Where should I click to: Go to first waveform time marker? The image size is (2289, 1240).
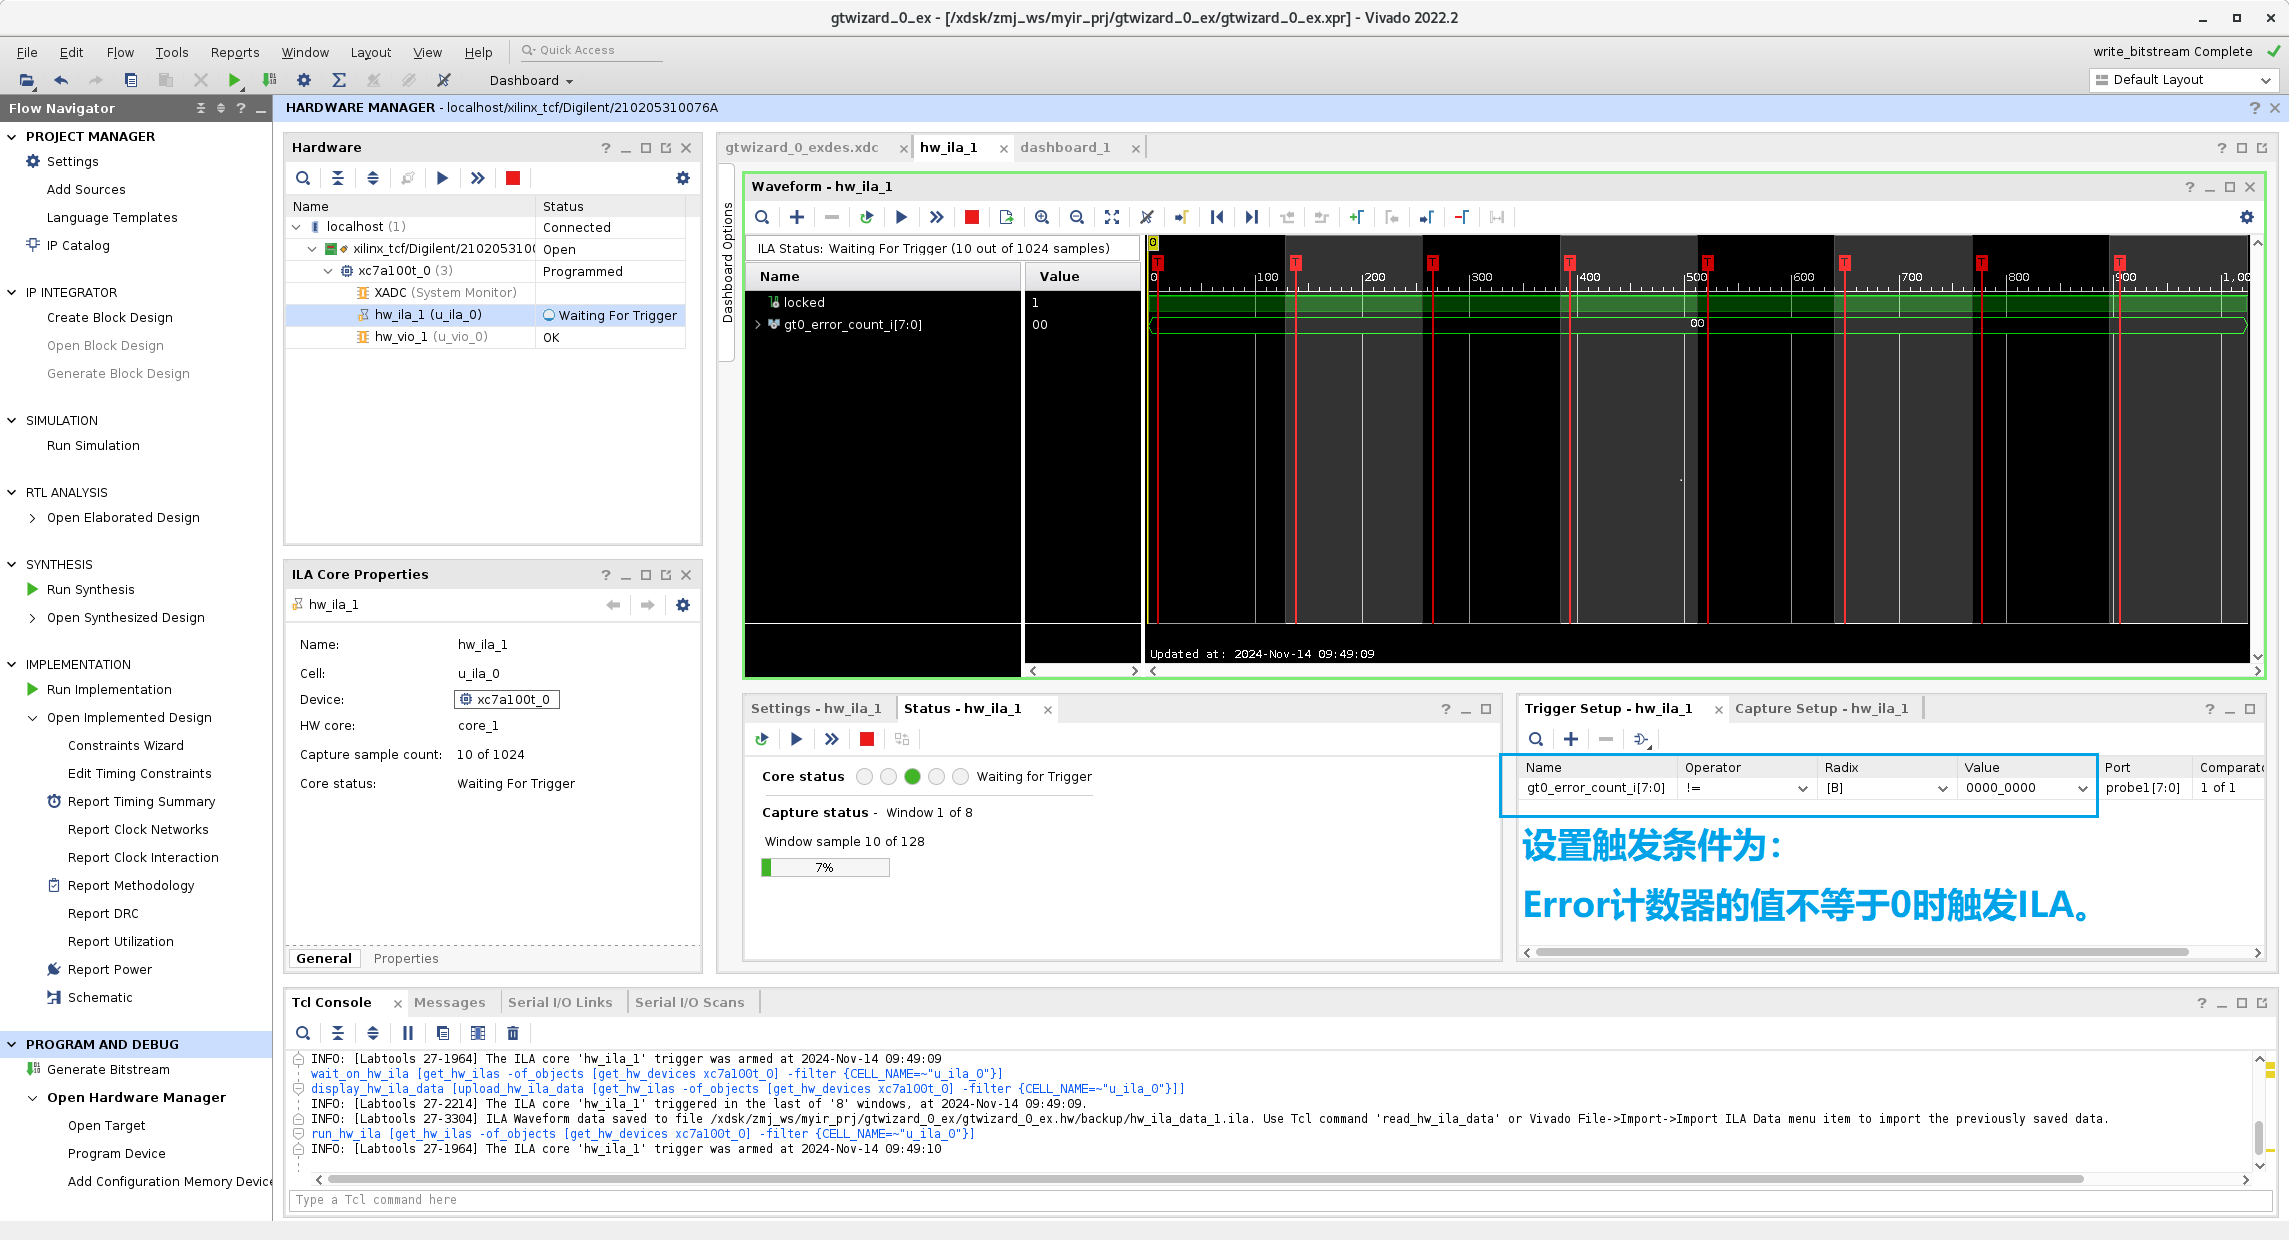1217,217
